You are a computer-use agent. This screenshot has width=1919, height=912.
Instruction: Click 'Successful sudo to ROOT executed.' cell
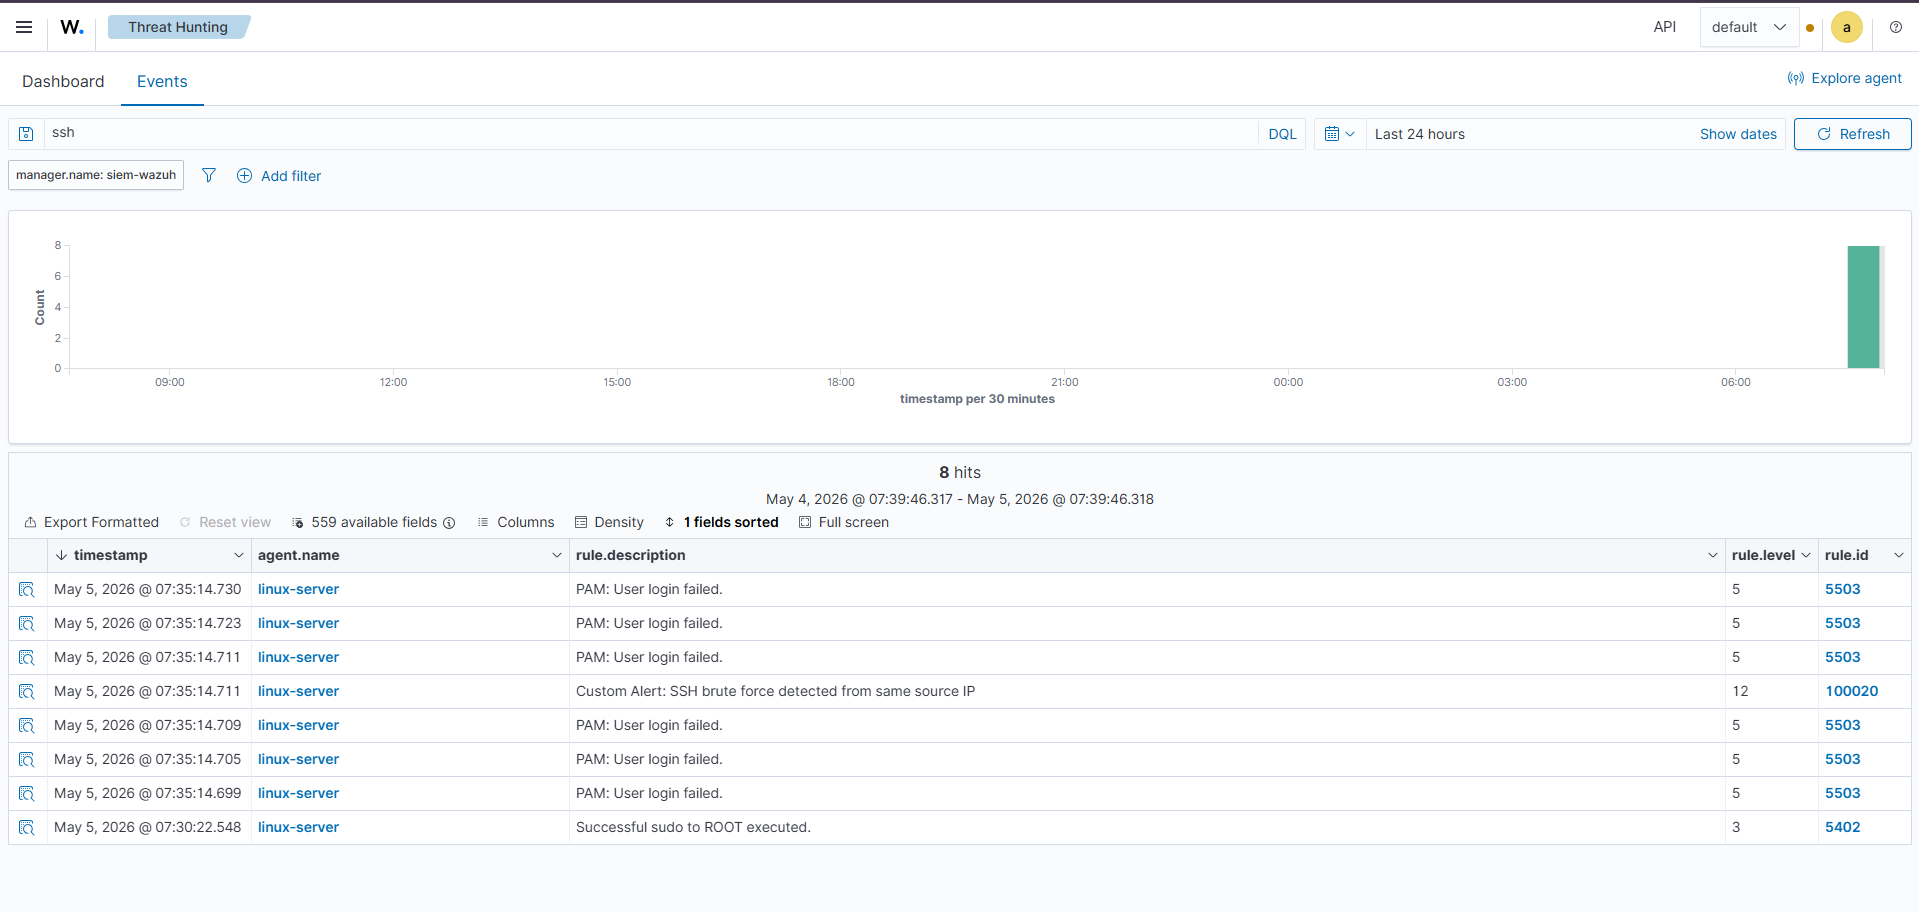693,827
